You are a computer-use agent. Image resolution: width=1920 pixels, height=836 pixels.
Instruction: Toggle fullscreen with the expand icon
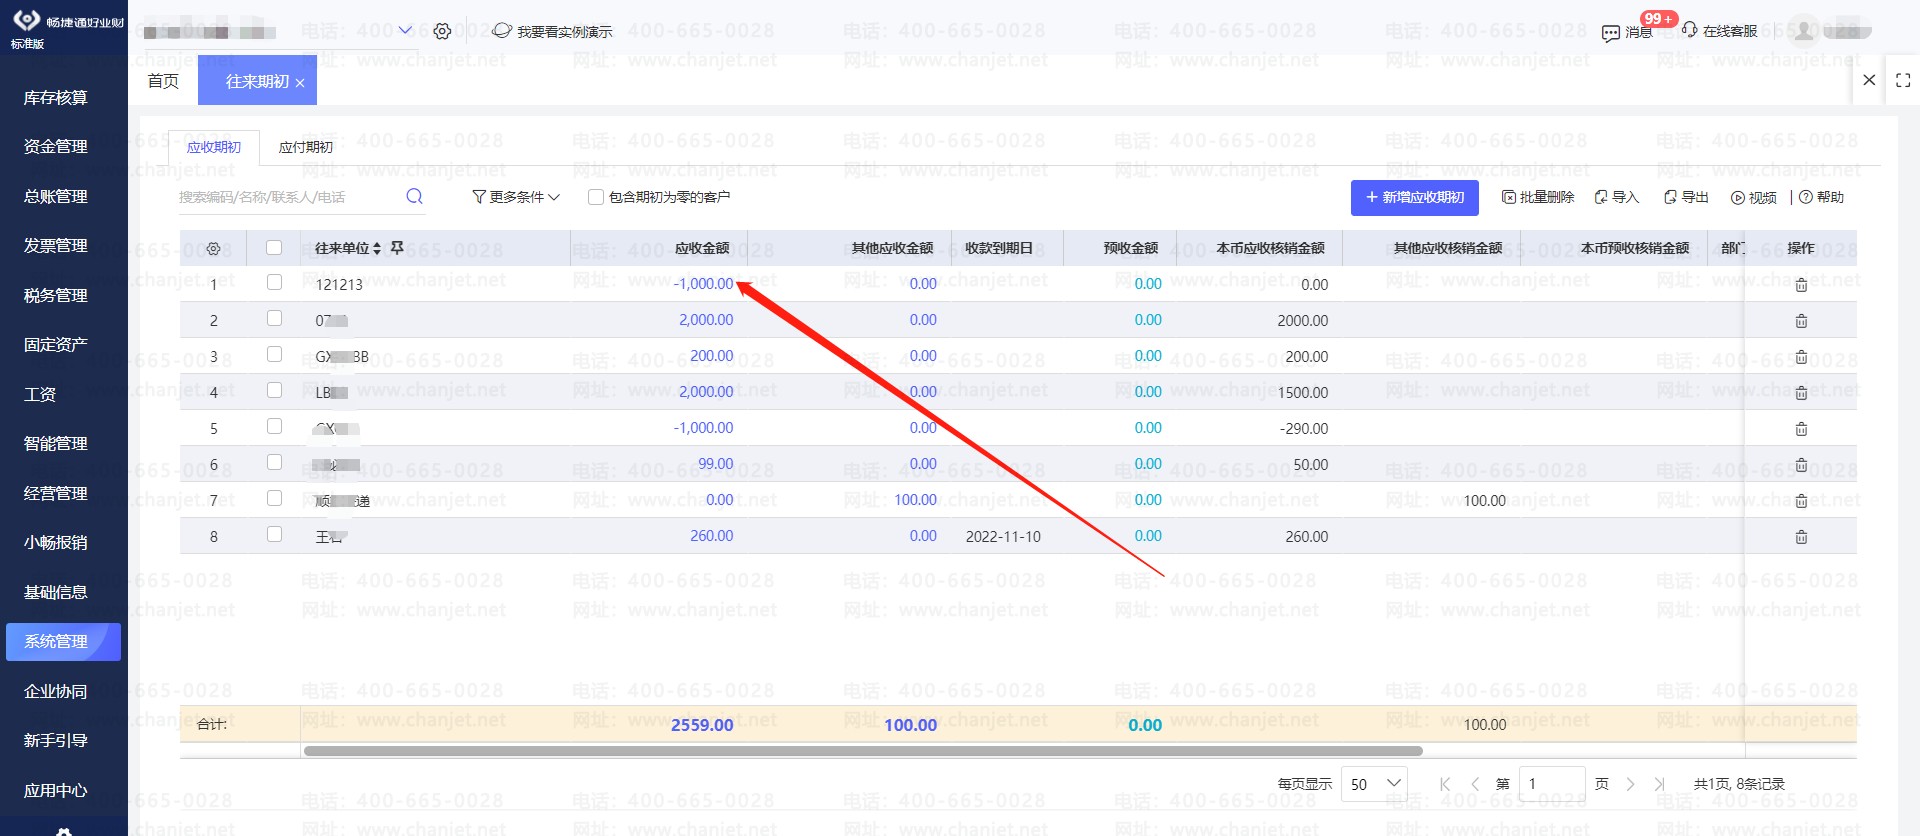pyautogui.click(x=1902, y=81)
